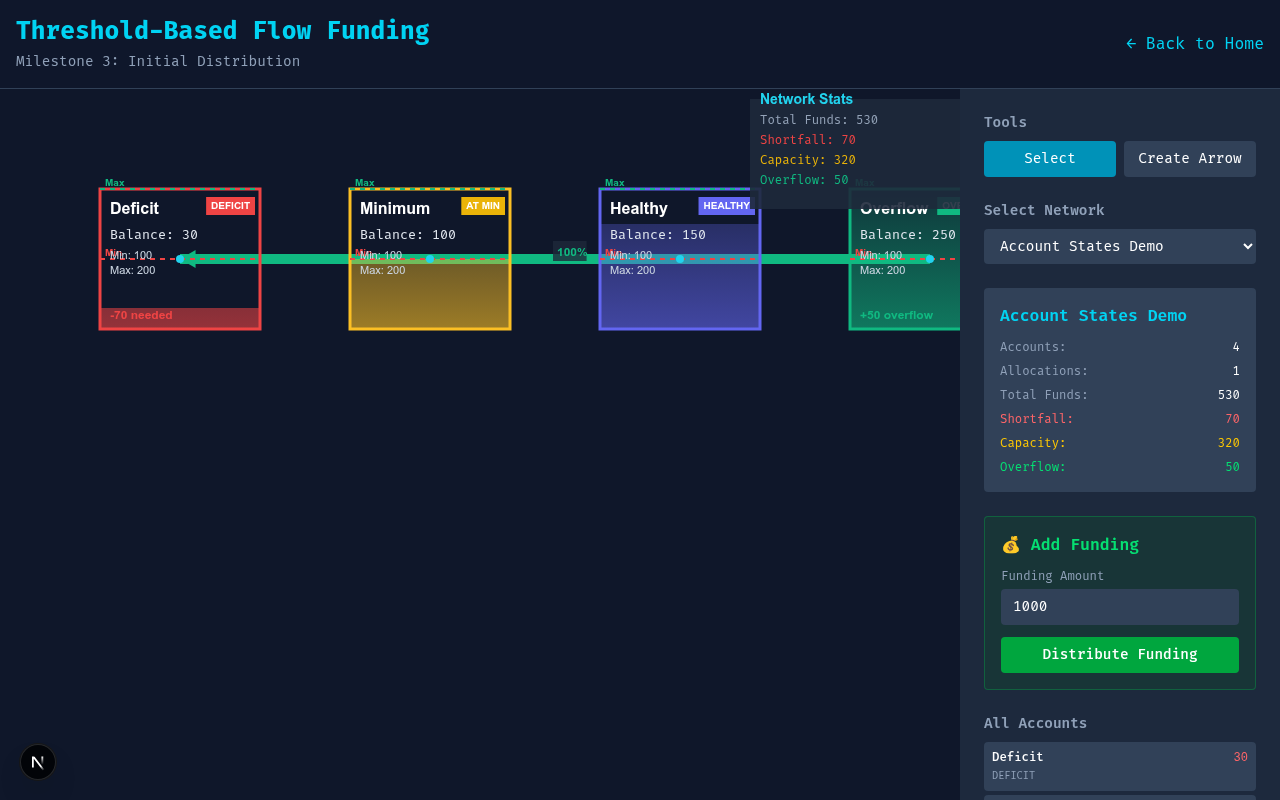Click the Distribute Funding button
Viewport: 1280px width, 800px height.
point(1119,654)
